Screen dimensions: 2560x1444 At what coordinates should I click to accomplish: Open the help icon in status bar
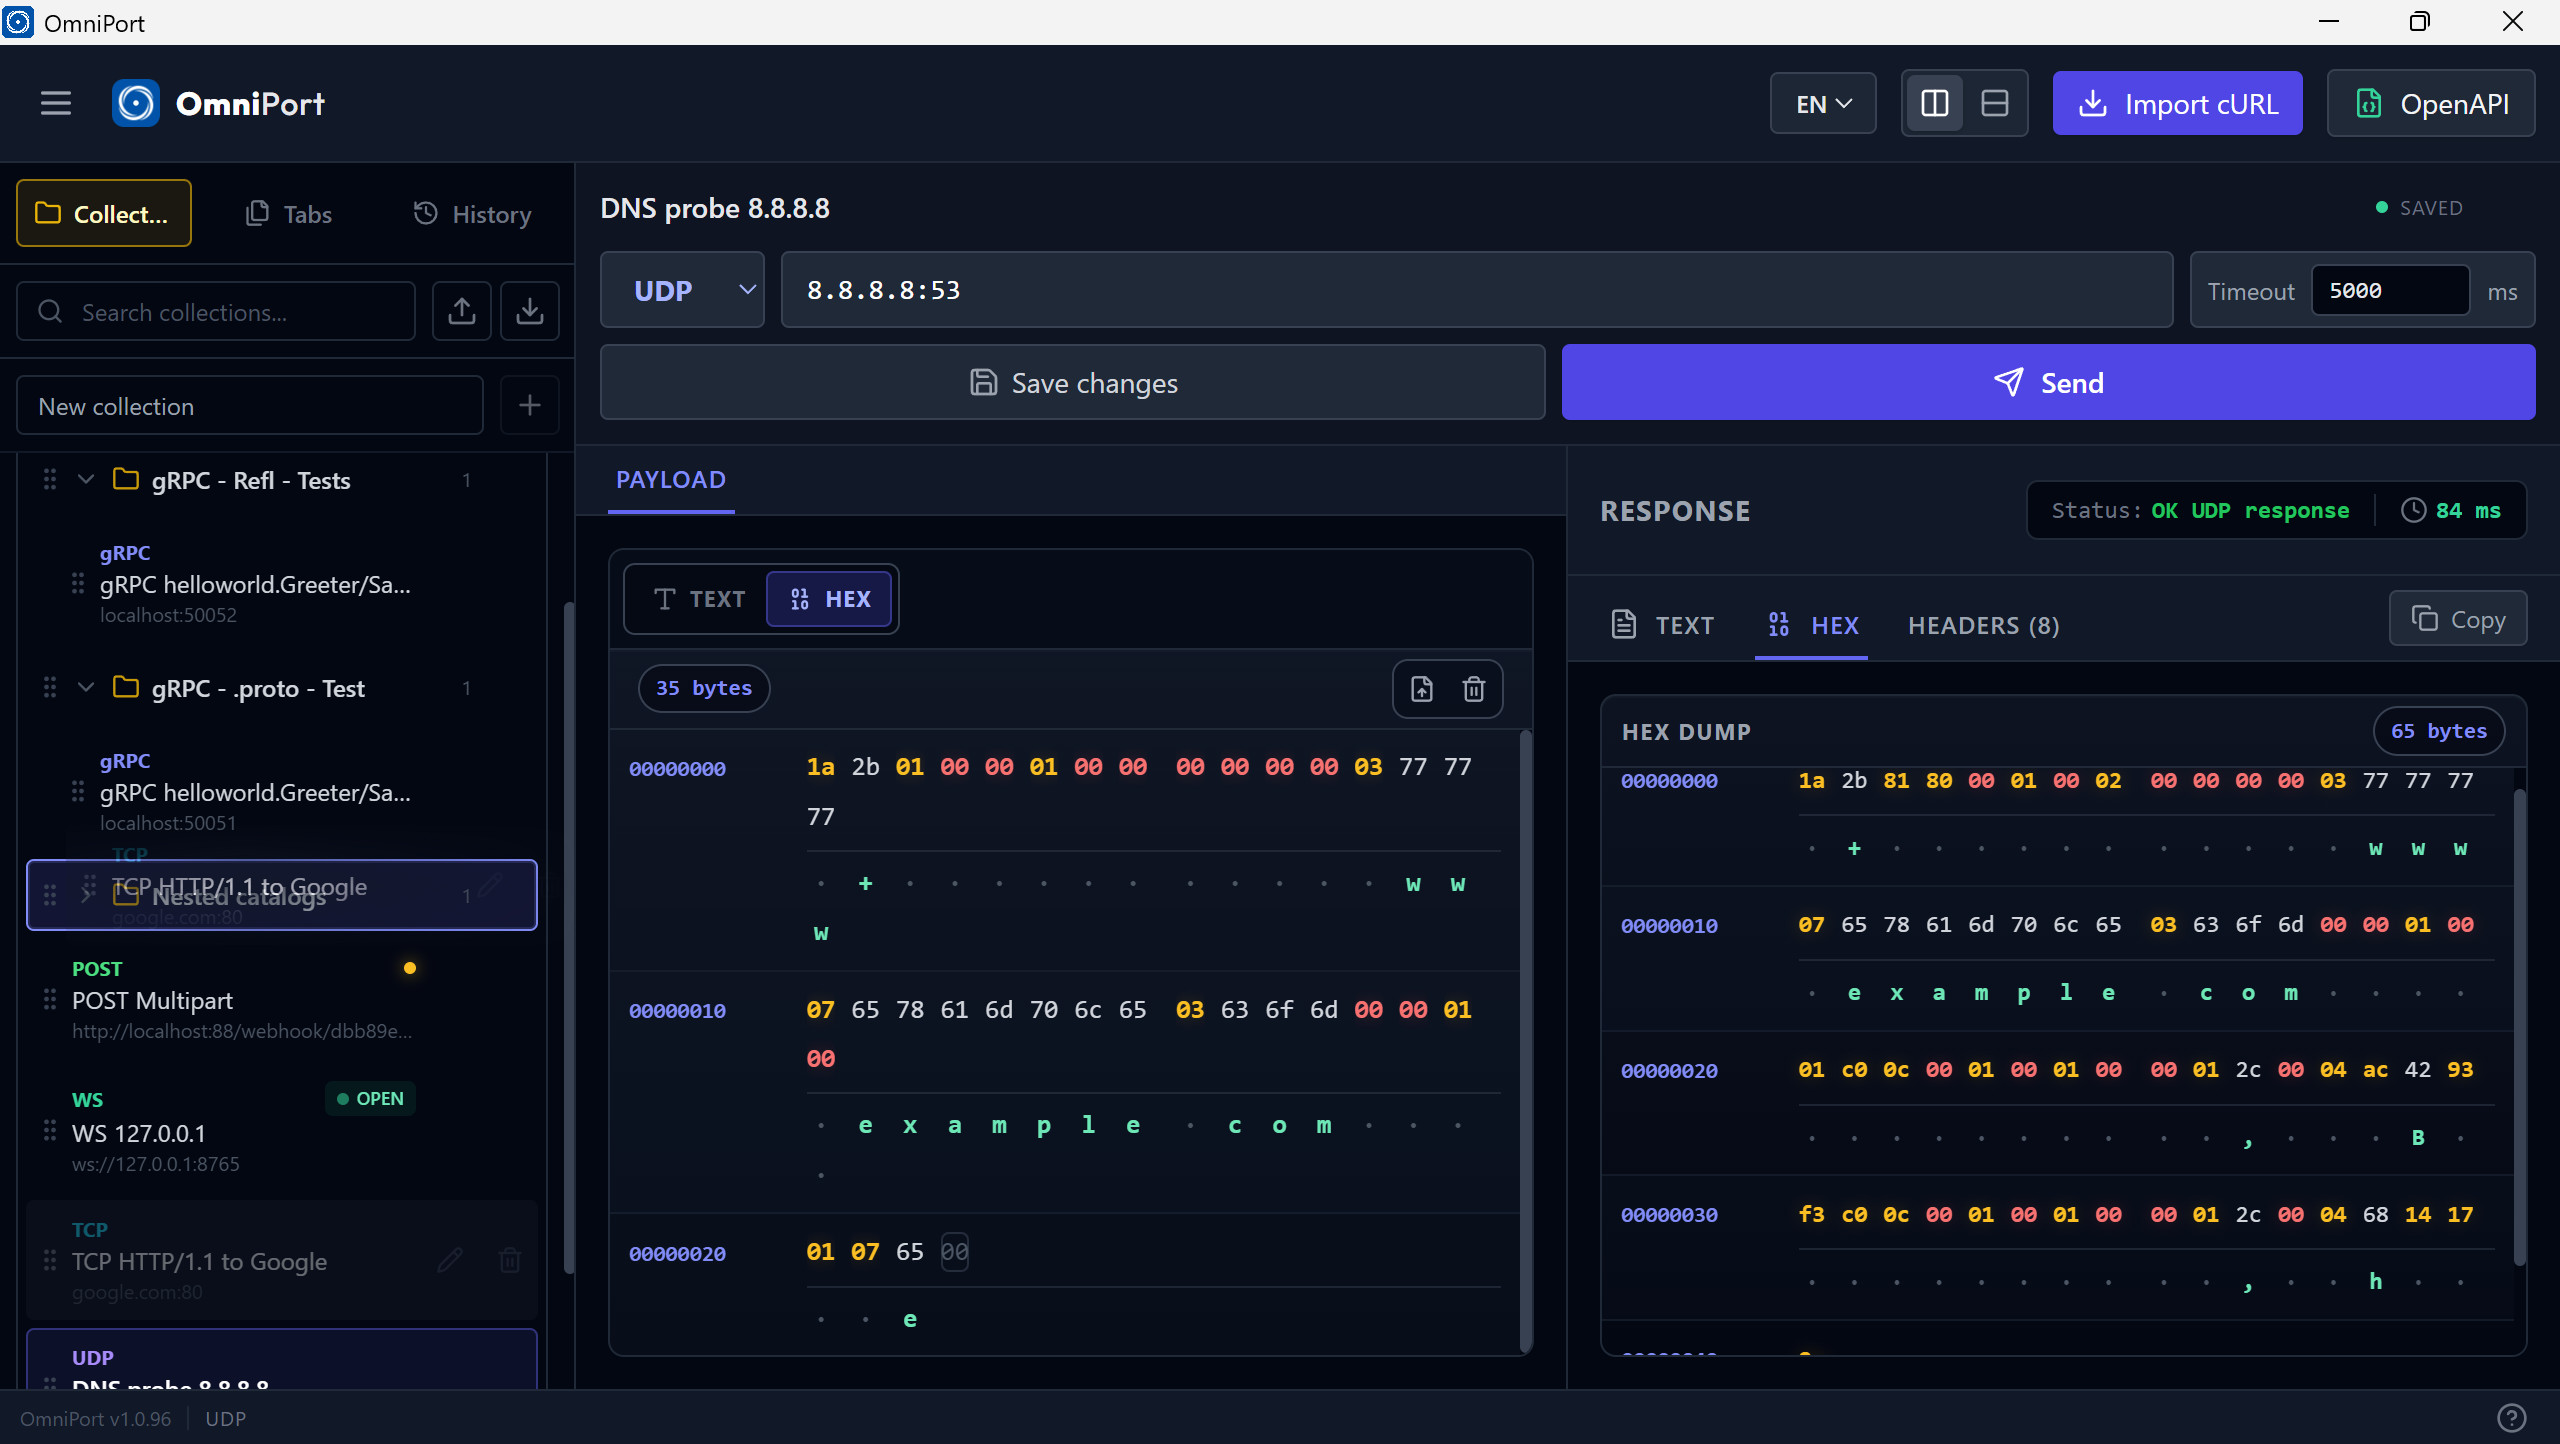point(2511,1417)
